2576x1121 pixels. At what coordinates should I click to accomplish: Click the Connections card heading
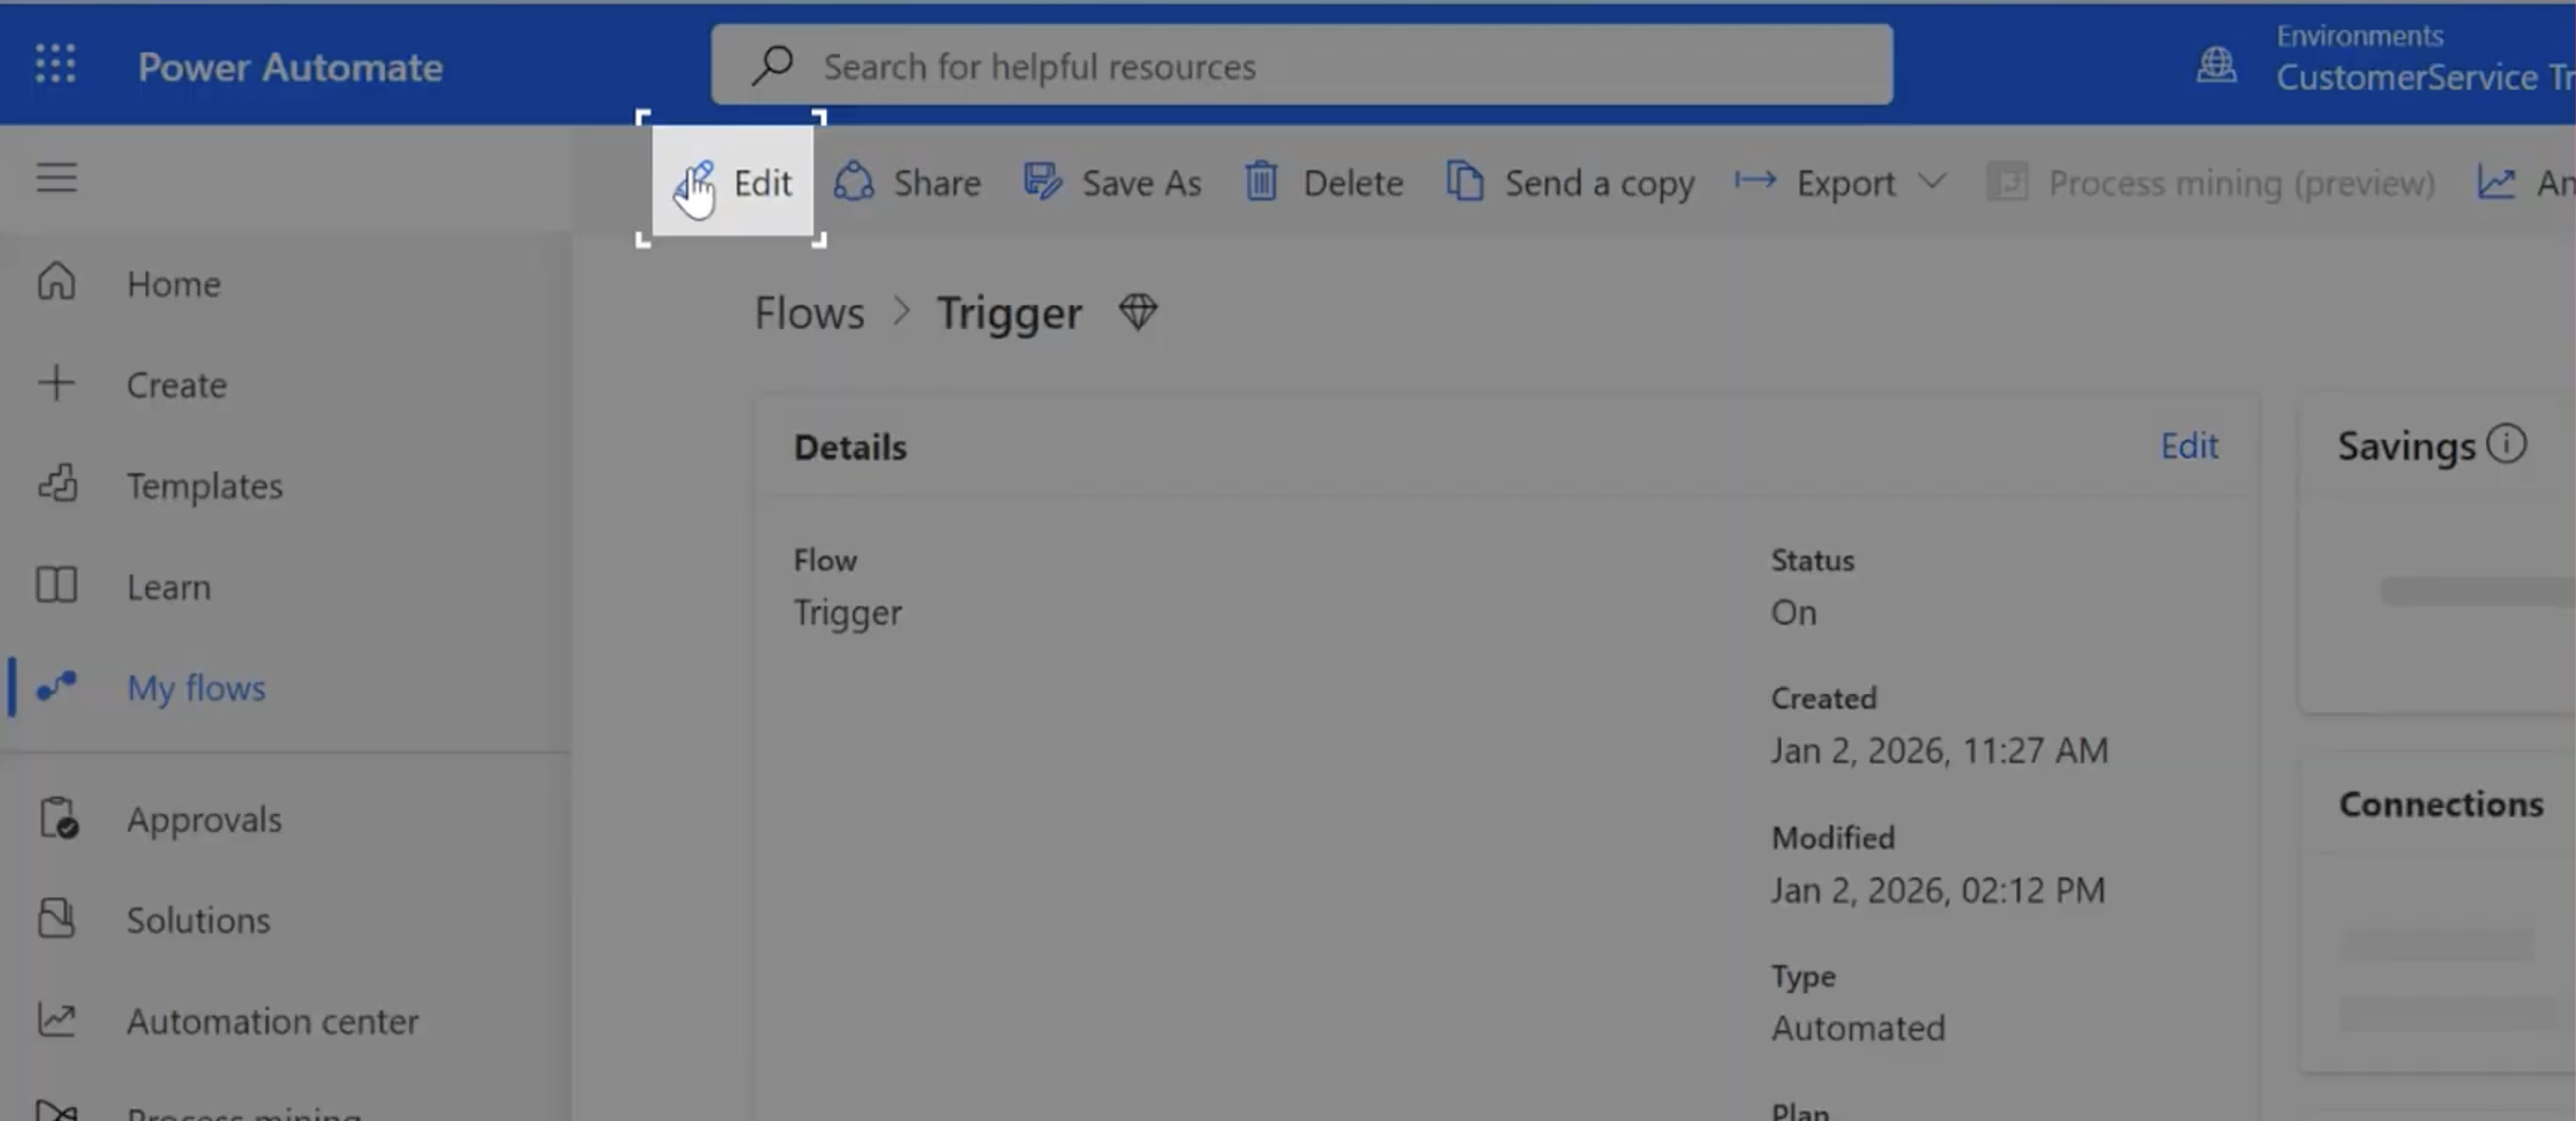(2440, 804)
